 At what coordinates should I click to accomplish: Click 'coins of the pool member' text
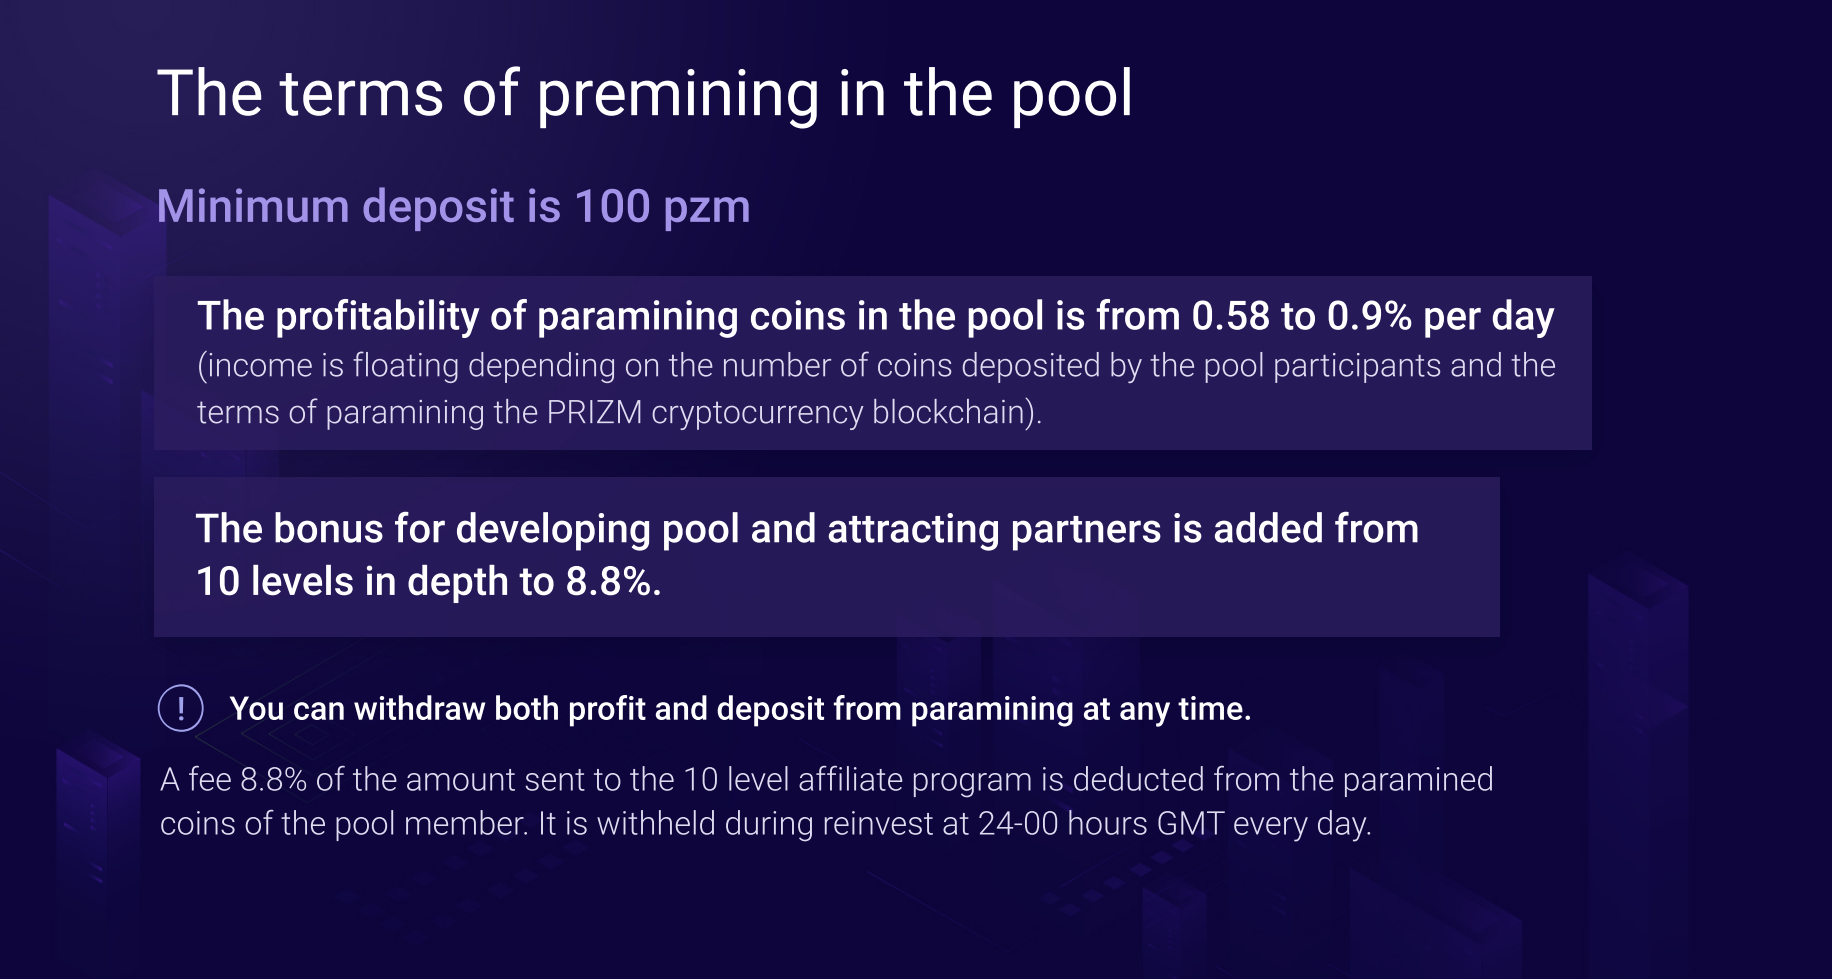tap(342, 824)
